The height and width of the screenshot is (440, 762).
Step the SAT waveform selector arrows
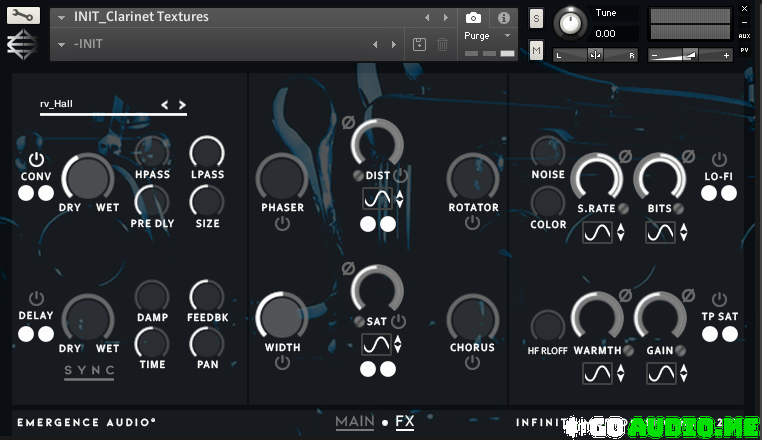[x=398, y=344]
